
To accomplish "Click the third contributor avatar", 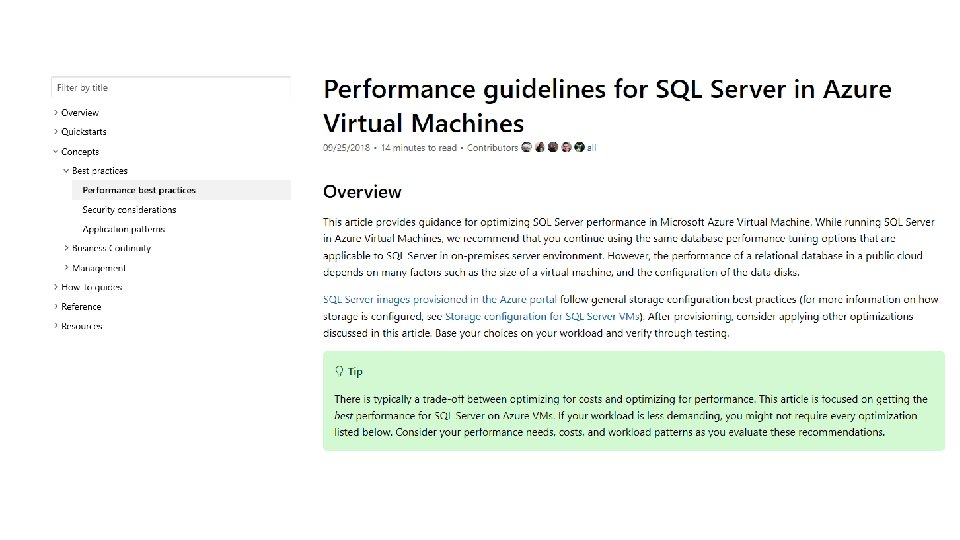I will point(553,148).
